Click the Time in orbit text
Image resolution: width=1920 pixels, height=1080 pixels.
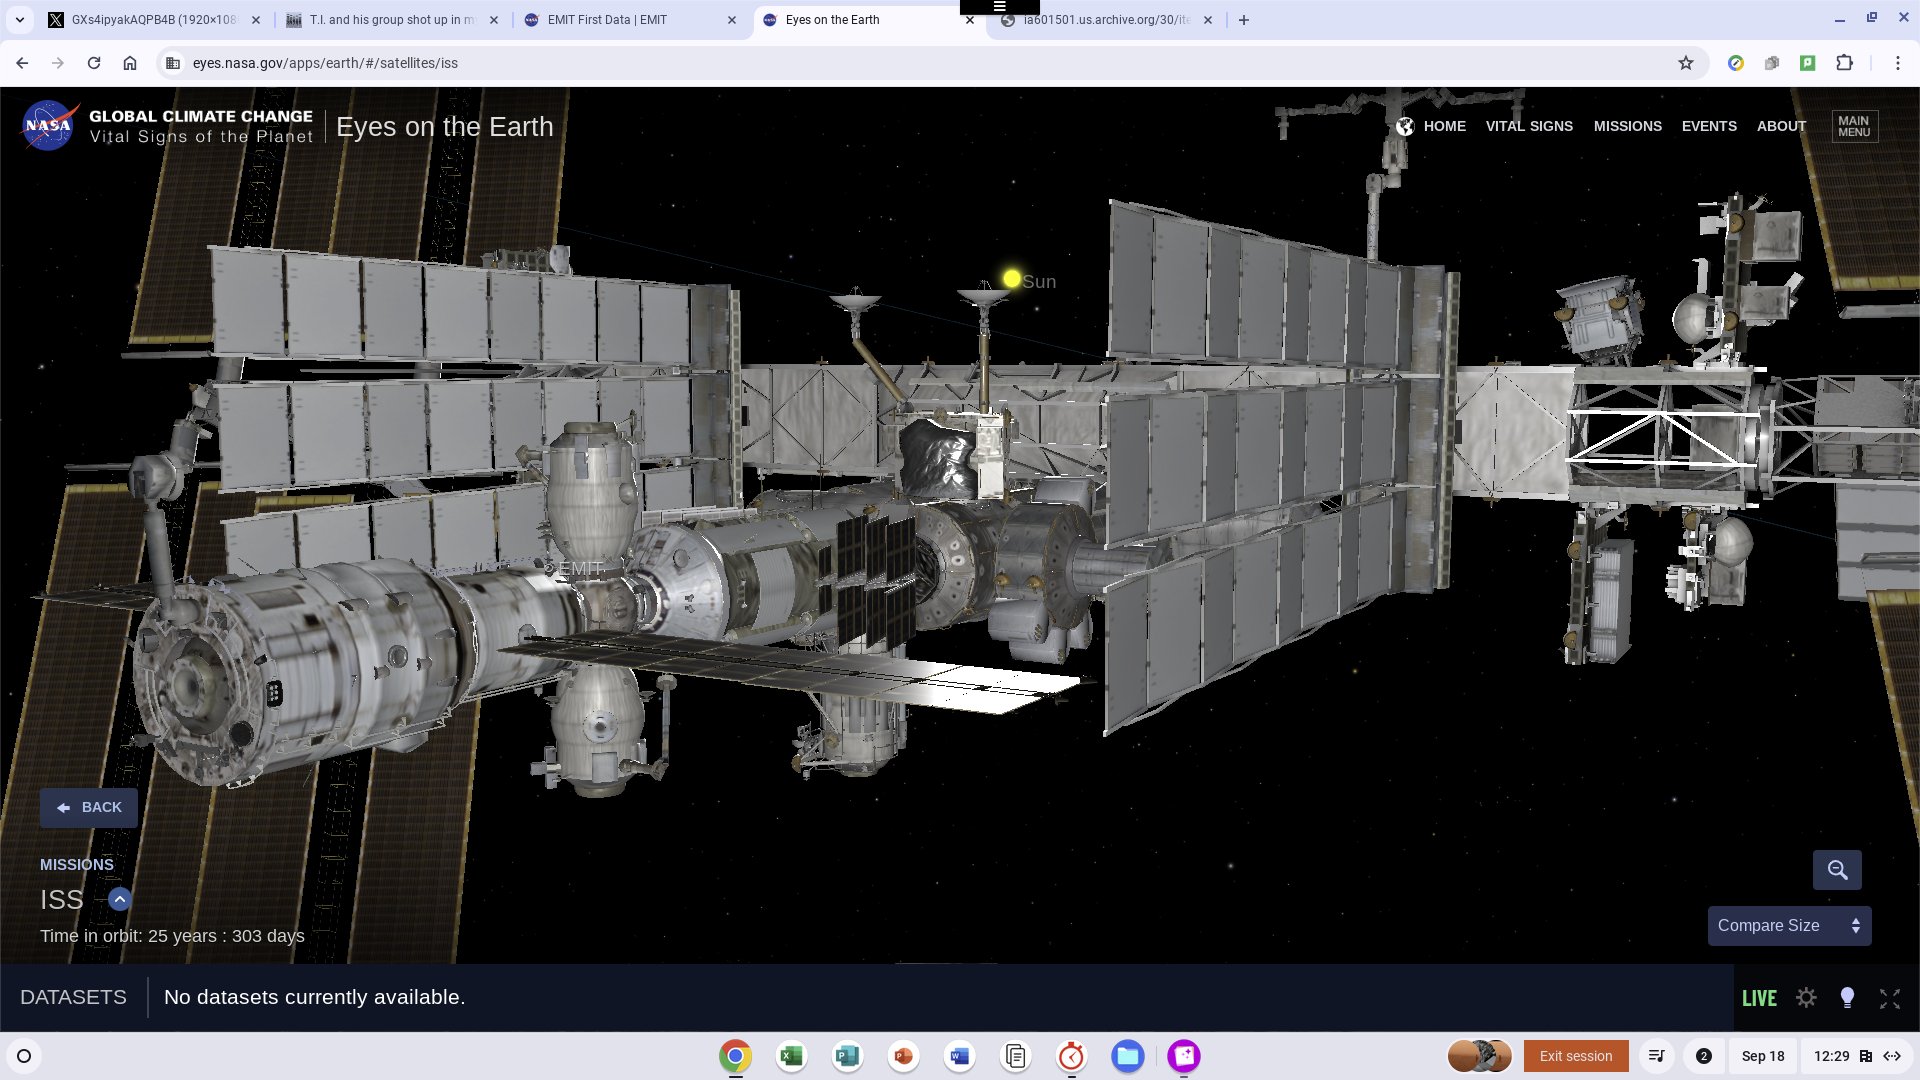pos(172,936)
